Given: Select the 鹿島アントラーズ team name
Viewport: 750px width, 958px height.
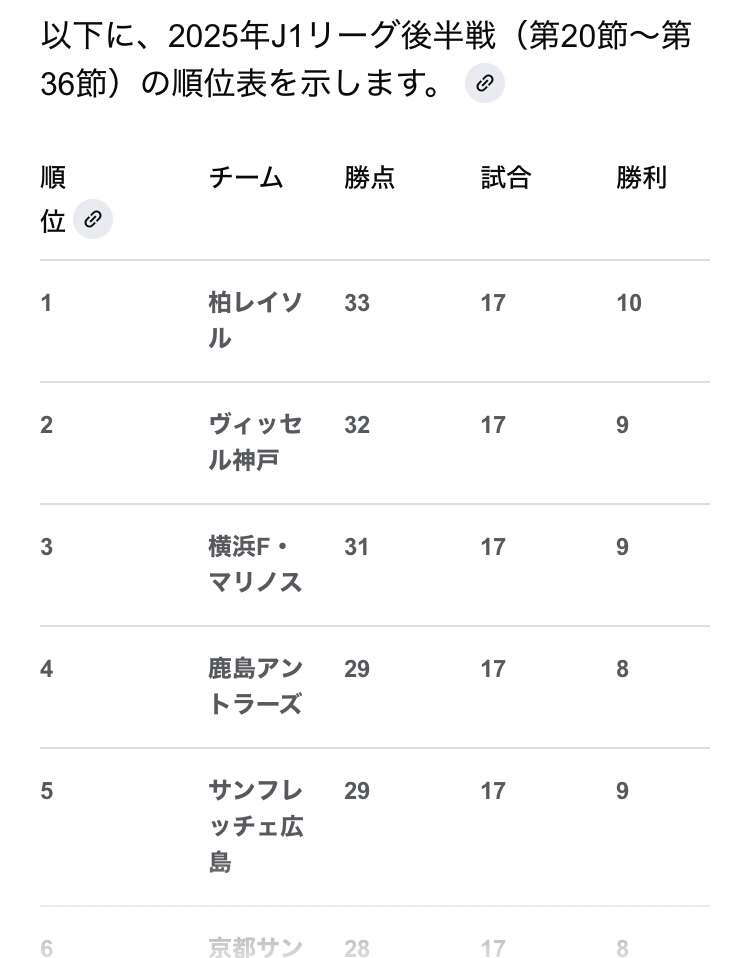Looking at the screenshot, I should (255, 686).
